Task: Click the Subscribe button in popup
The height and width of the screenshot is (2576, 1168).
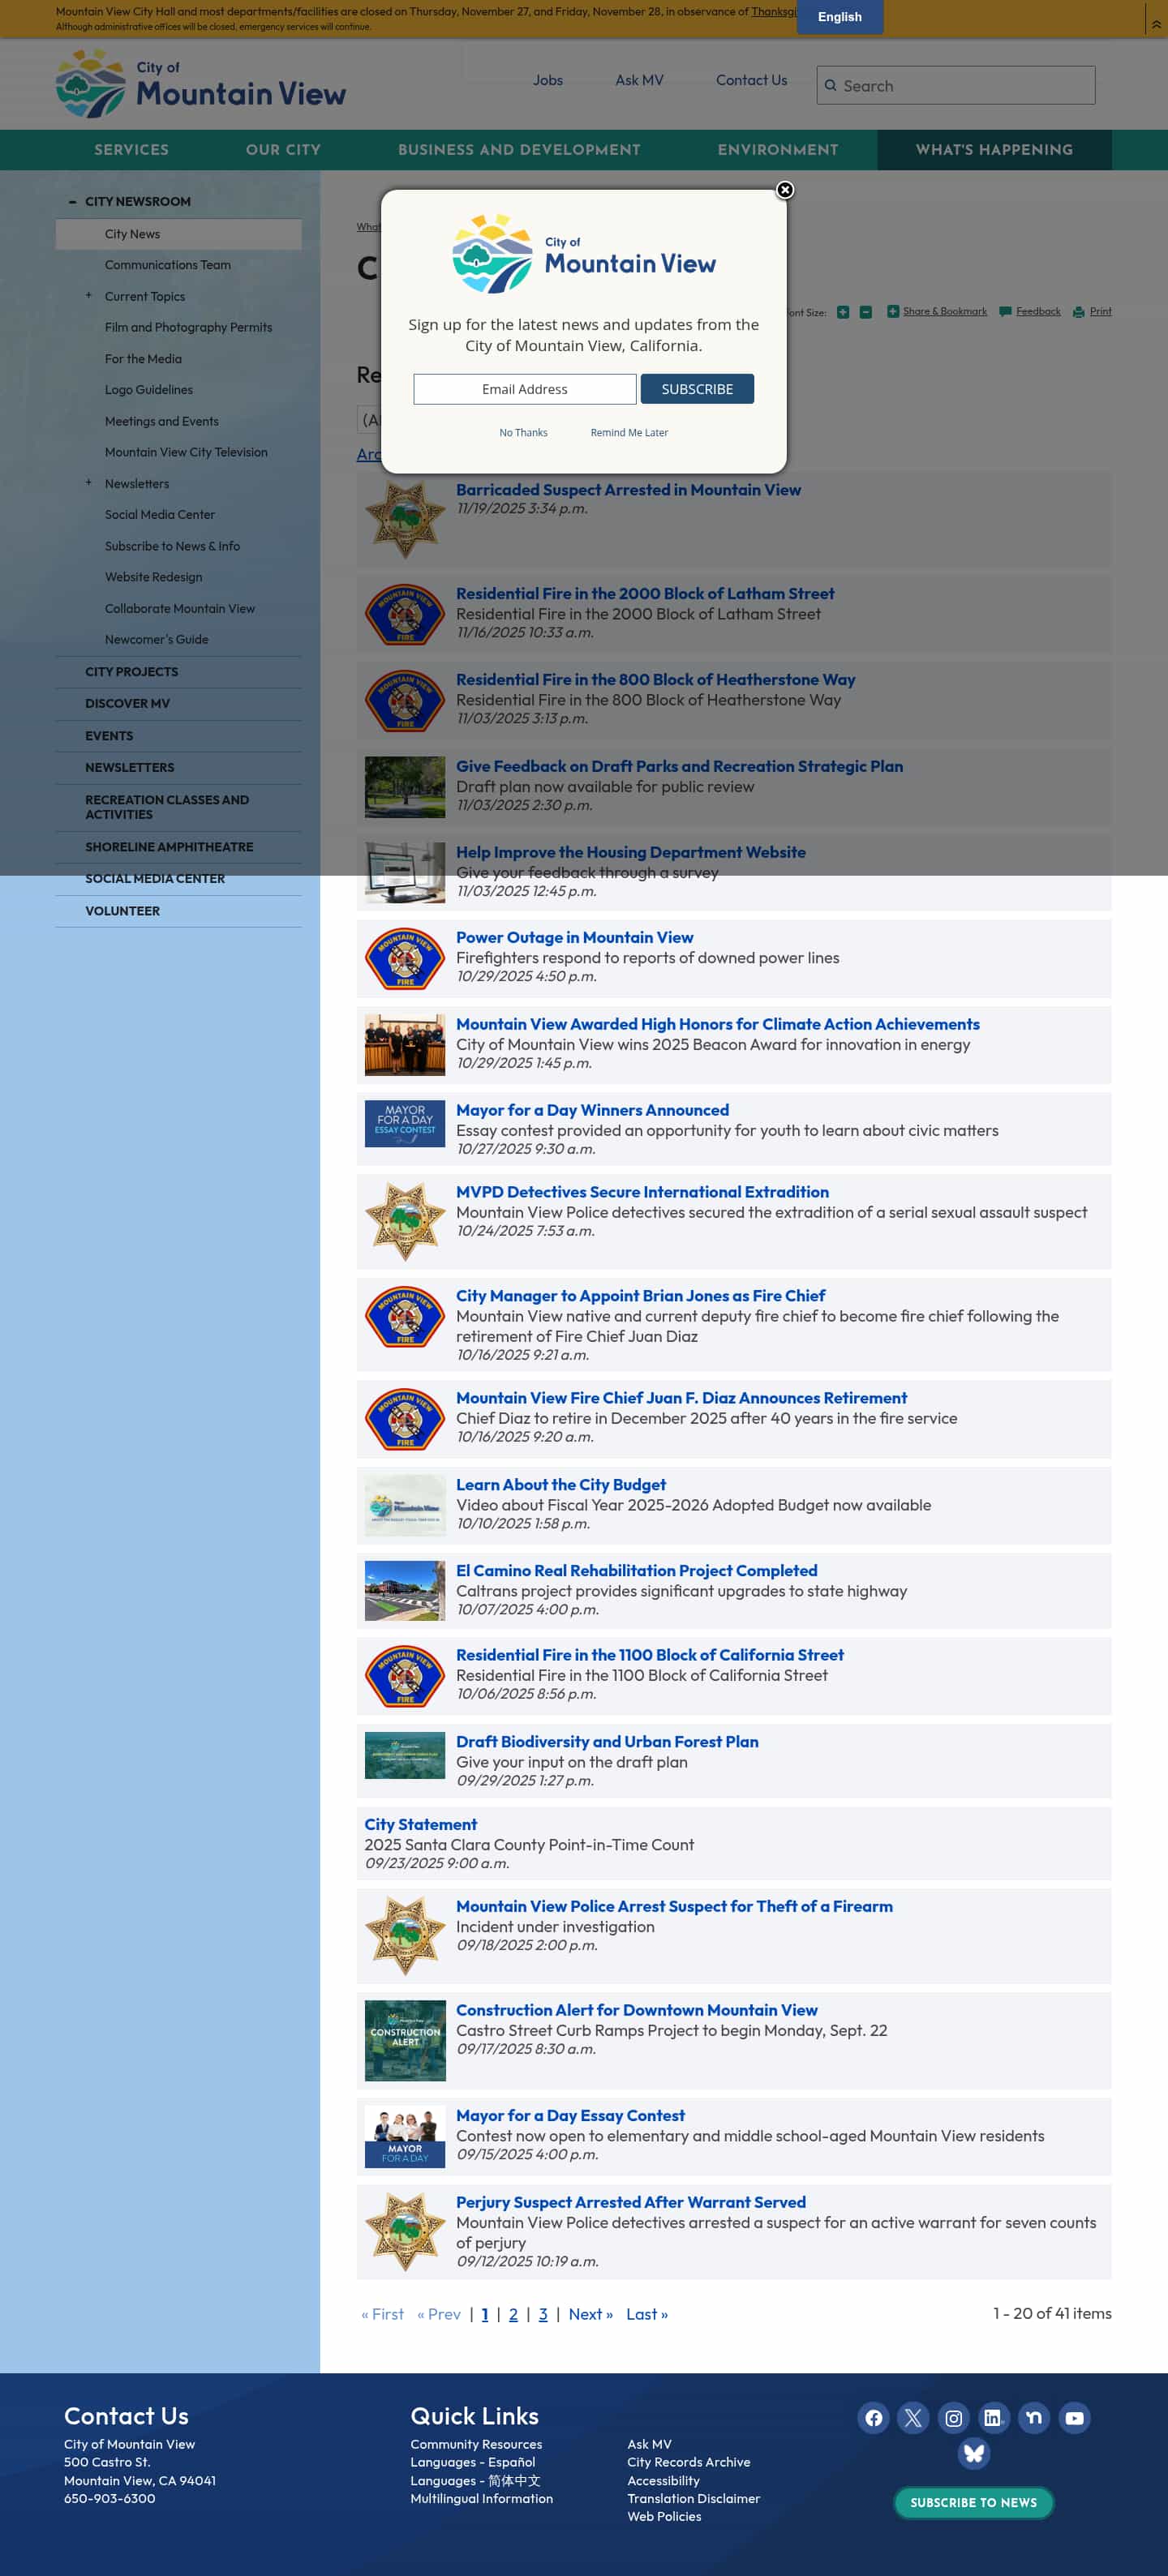Action: click(697, 389)
